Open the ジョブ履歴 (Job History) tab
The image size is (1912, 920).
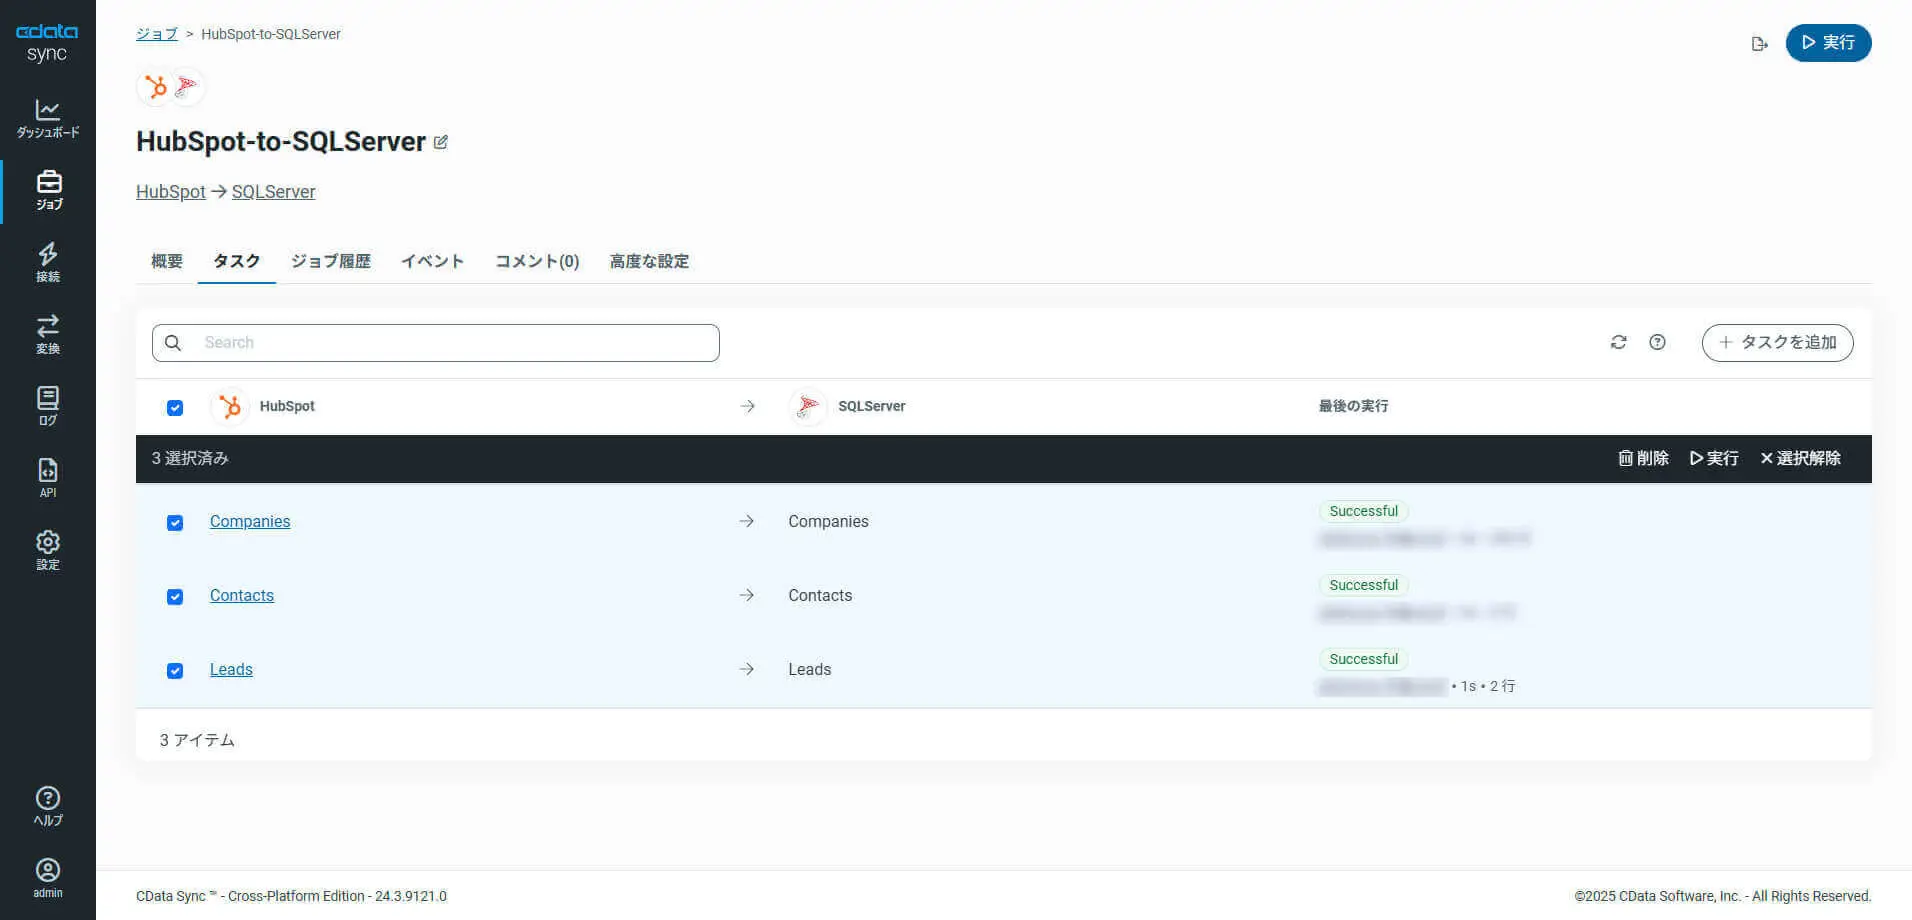point(331,261)
